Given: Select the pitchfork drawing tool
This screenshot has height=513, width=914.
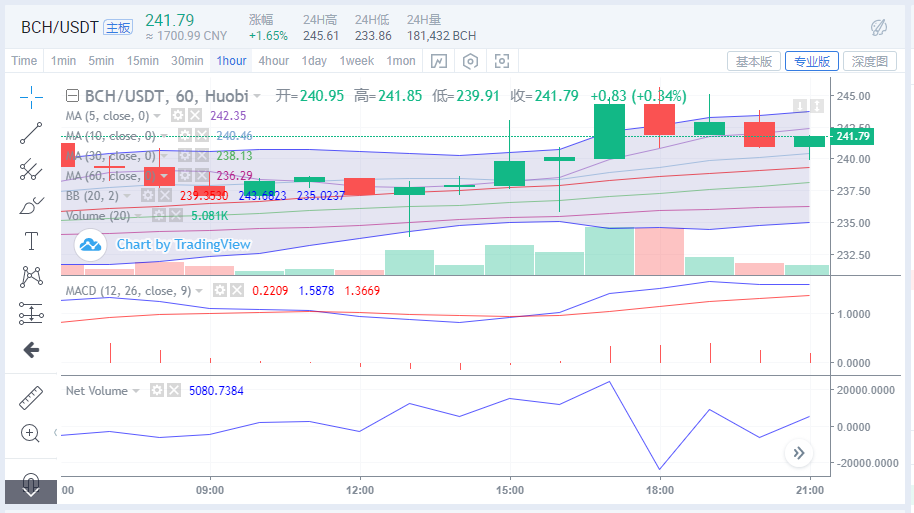Looking at the screenshot, I should pos(31,170).
